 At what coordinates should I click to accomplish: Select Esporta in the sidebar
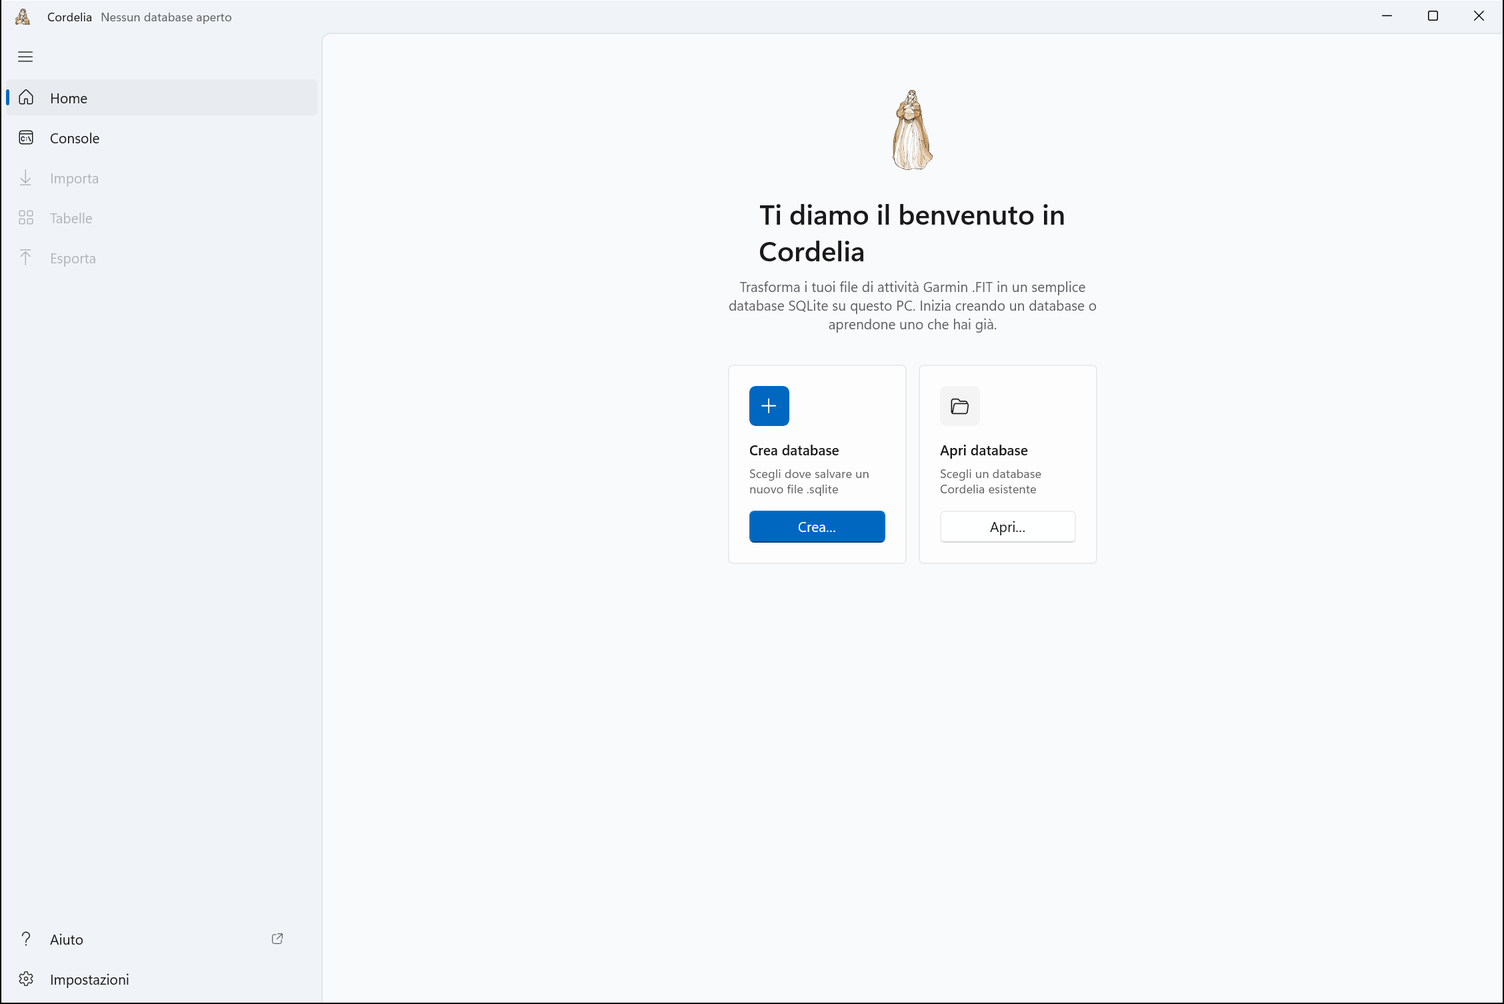pyautogui.click(x=161, y=257)
